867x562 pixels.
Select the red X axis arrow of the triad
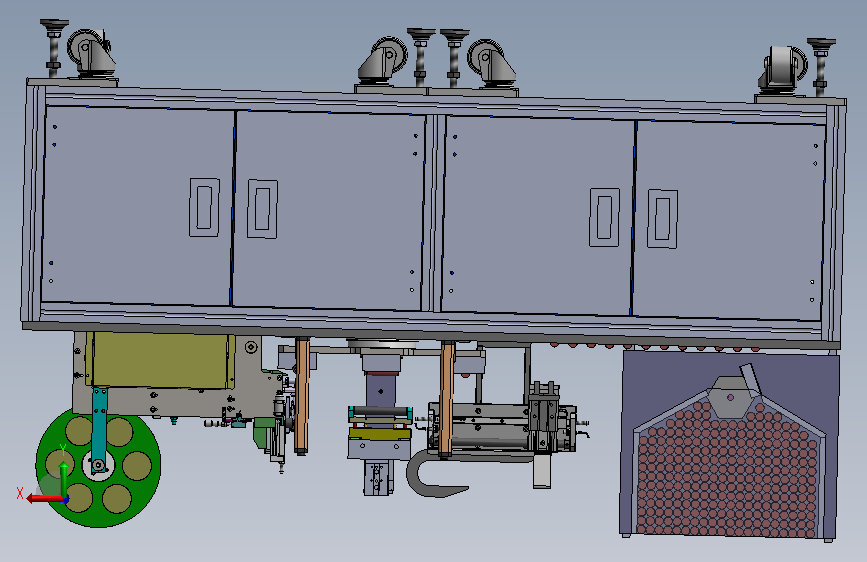44,499
